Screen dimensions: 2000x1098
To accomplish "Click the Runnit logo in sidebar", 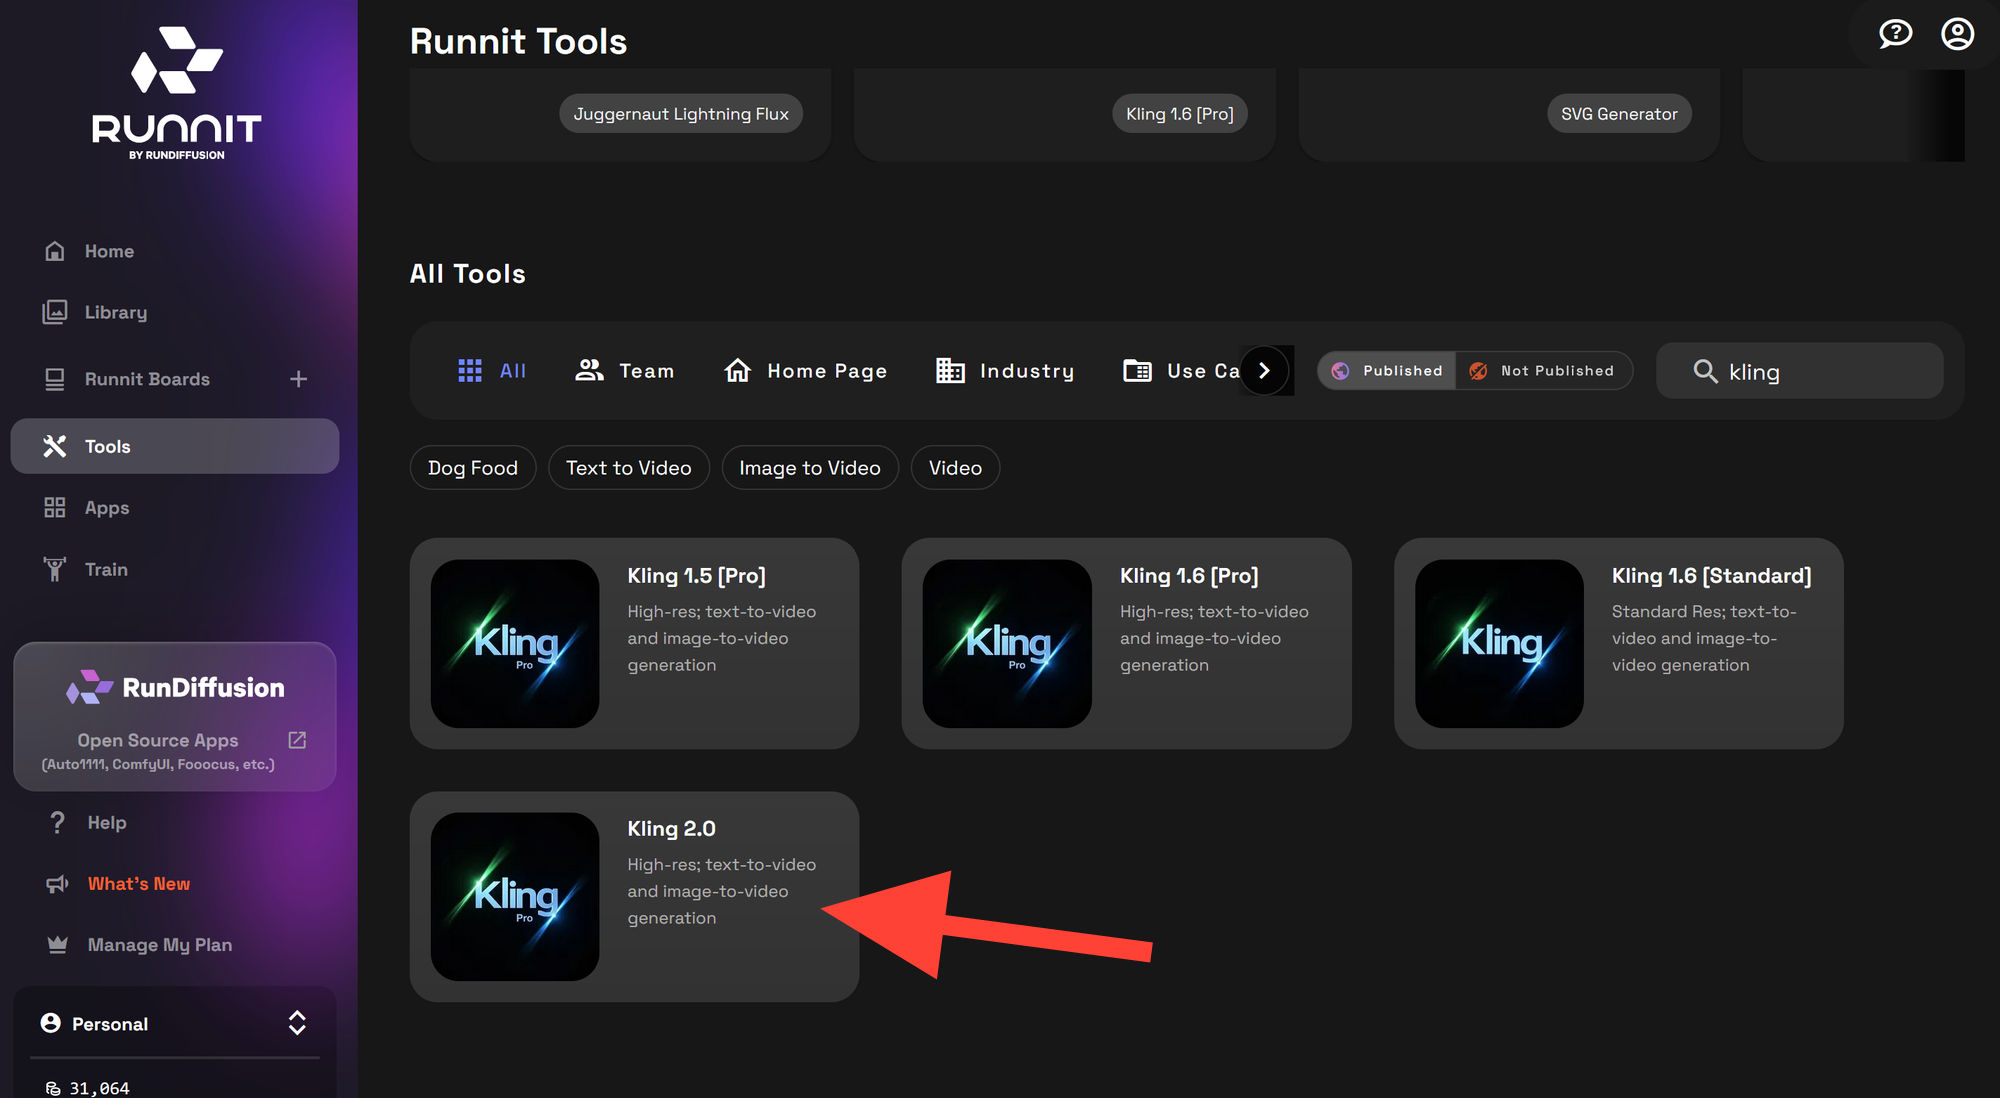I will 177,93.
